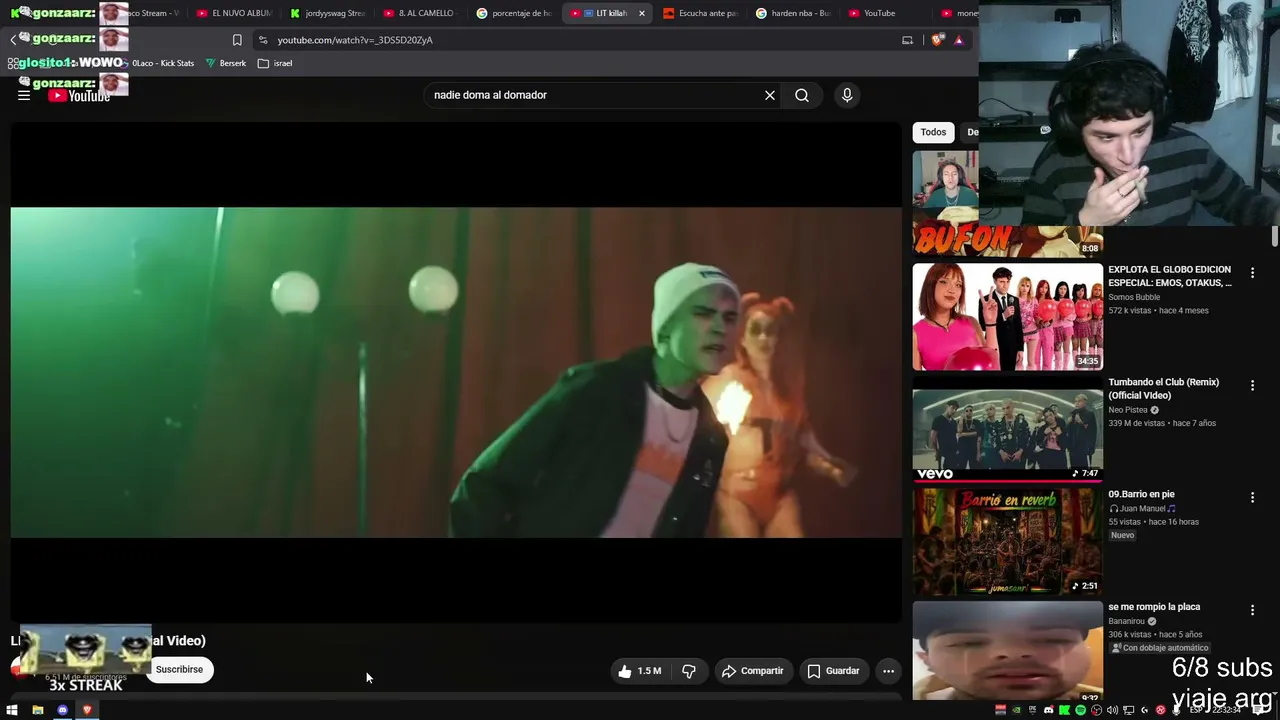Switch to the 'Escucha ante' SoundCloud tab
The image size is (1280, 720).
tap(700, 13)
